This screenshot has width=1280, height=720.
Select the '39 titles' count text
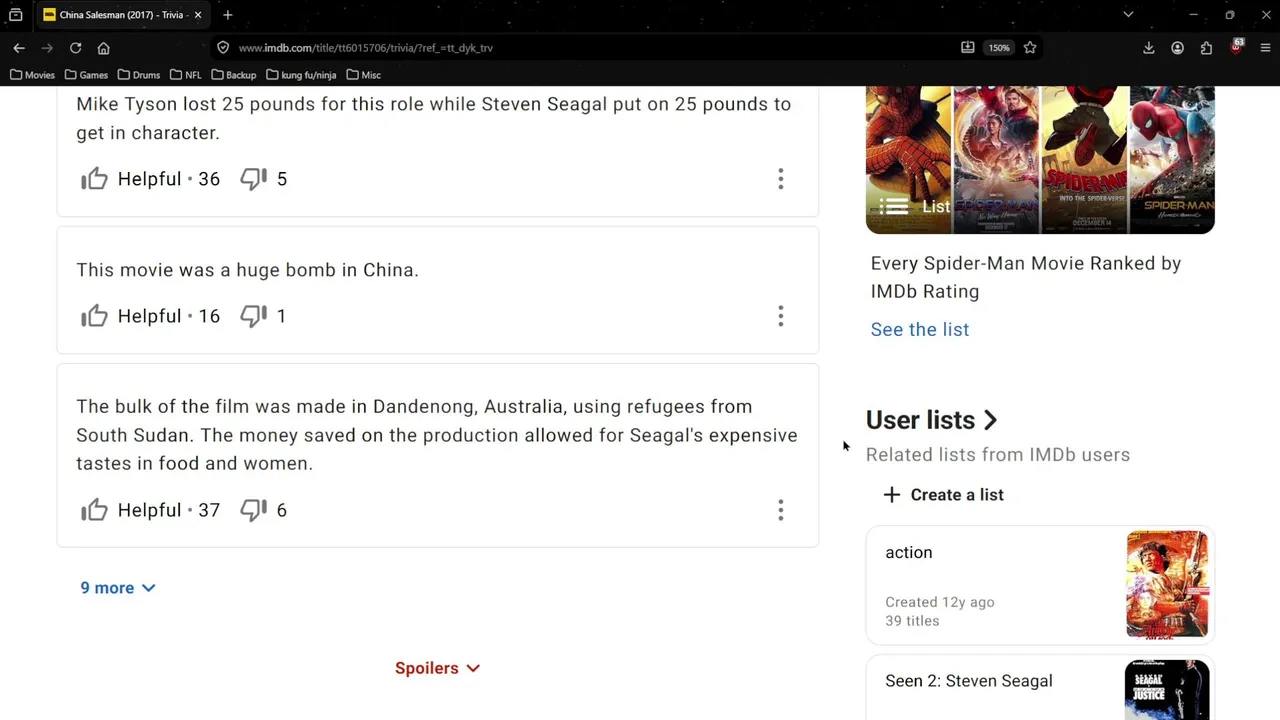912,621
